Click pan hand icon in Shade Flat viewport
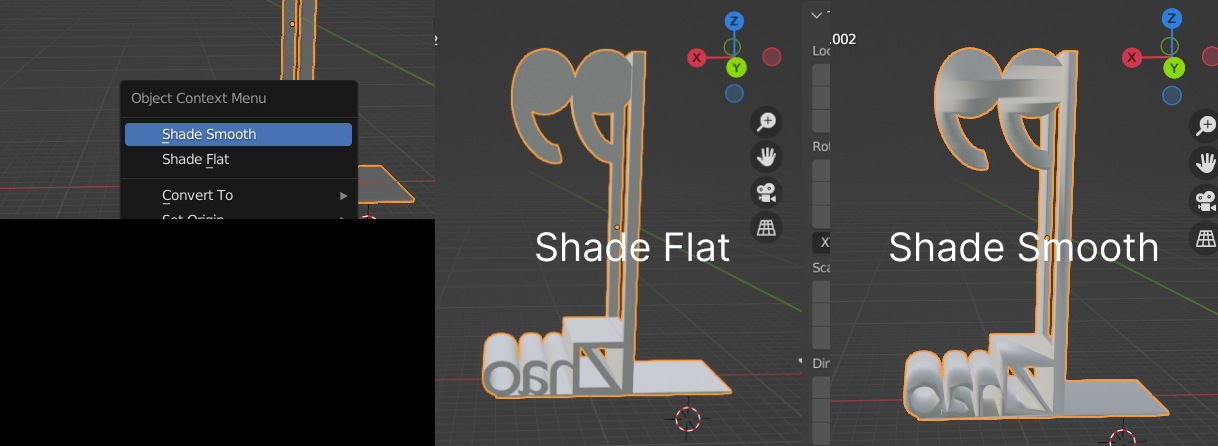 click(767, 157)
